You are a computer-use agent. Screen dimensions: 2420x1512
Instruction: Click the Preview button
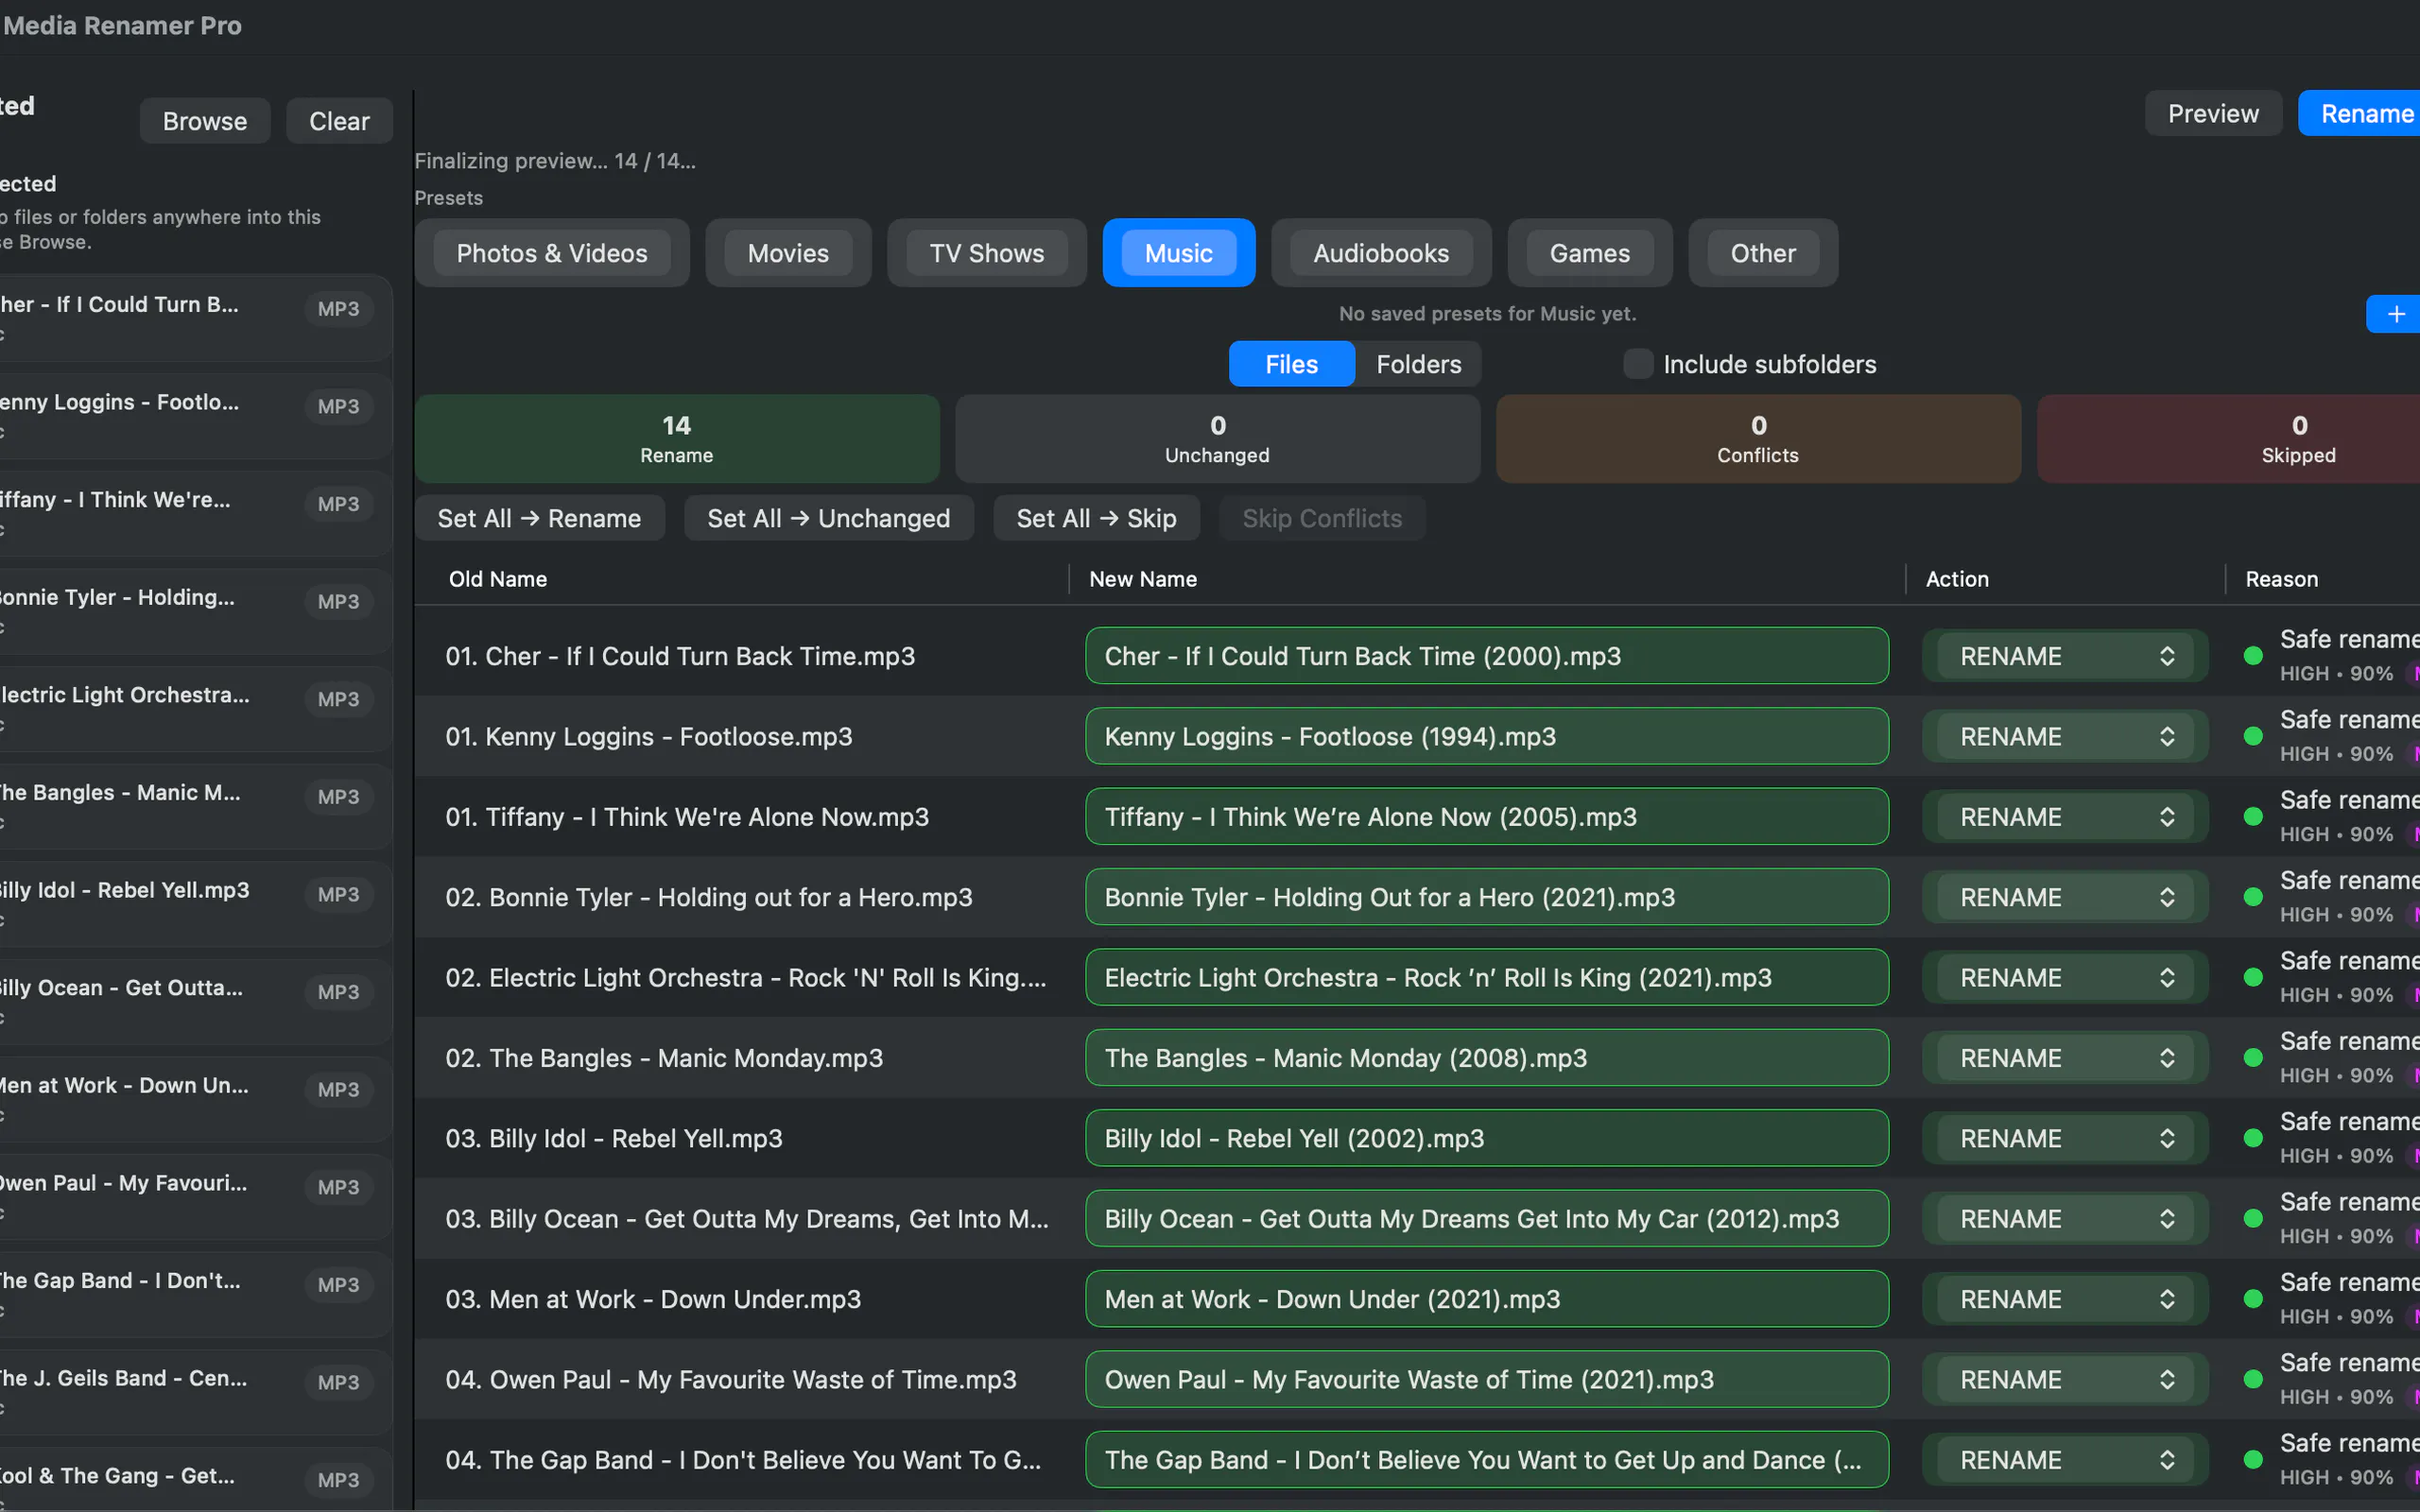2213,114
